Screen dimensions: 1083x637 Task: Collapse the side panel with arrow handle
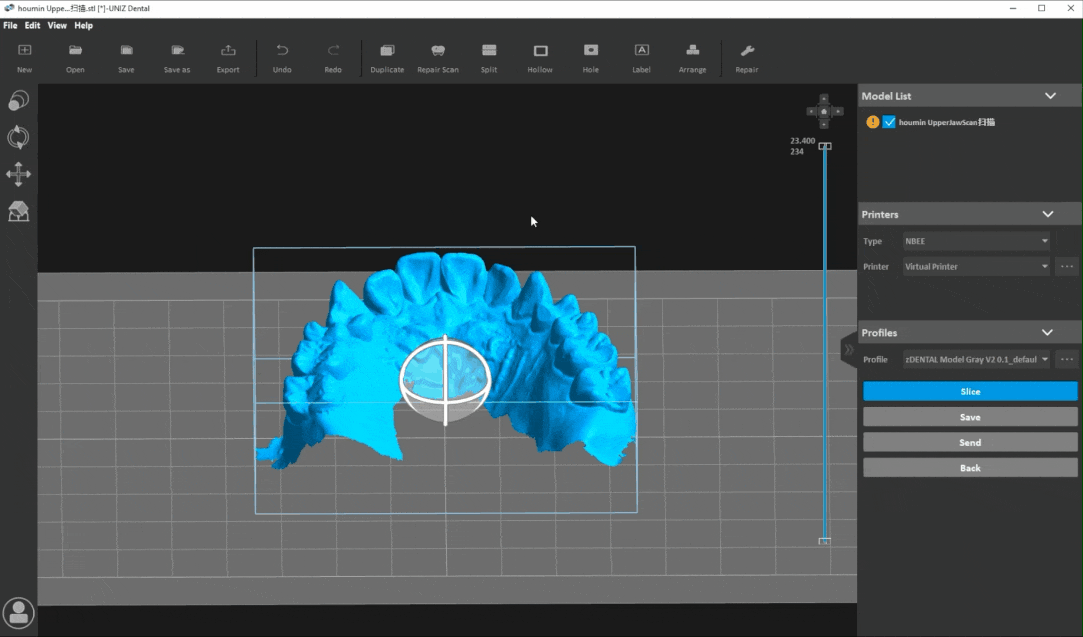coord(849,349)
